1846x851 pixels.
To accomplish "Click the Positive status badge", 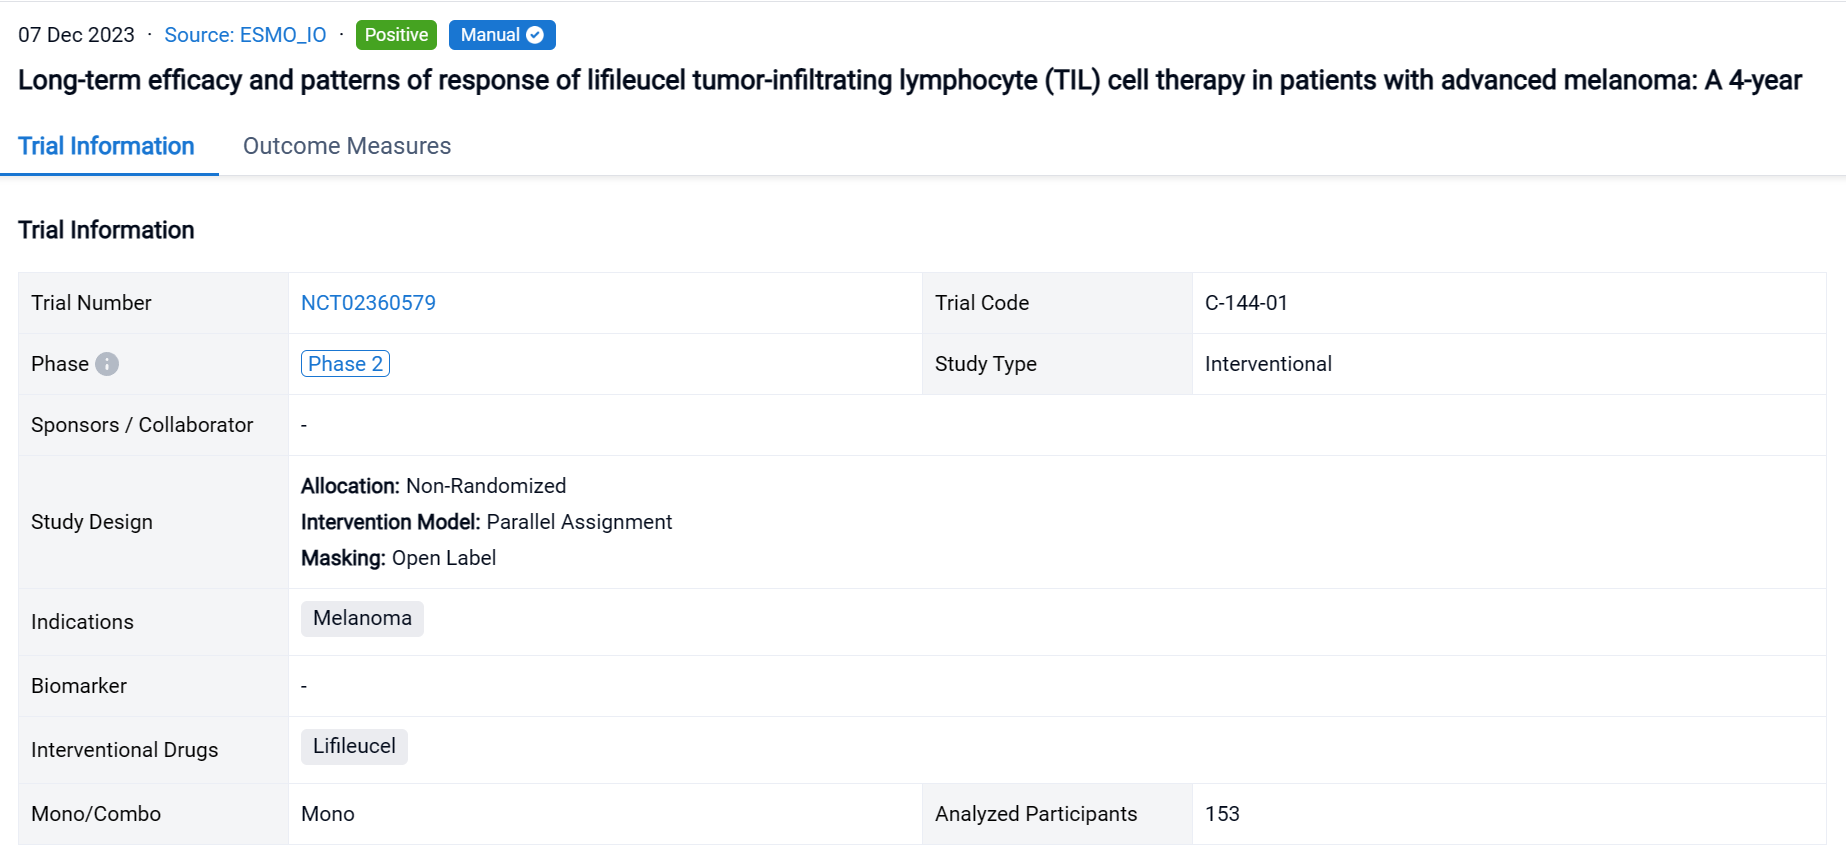I will click(396, 35).
